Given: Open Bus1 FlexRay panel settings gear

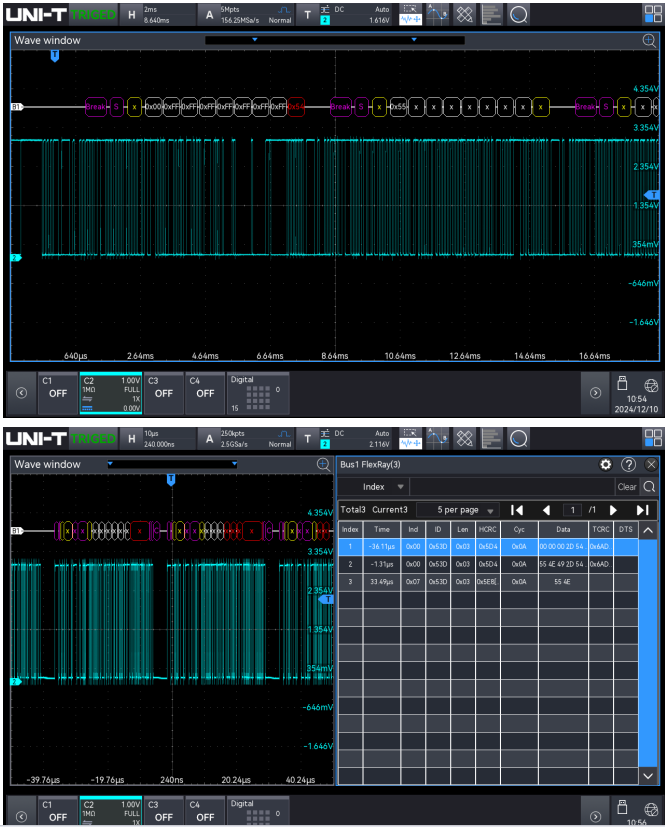Looking at the screenshot, I should tap(605, 465).
